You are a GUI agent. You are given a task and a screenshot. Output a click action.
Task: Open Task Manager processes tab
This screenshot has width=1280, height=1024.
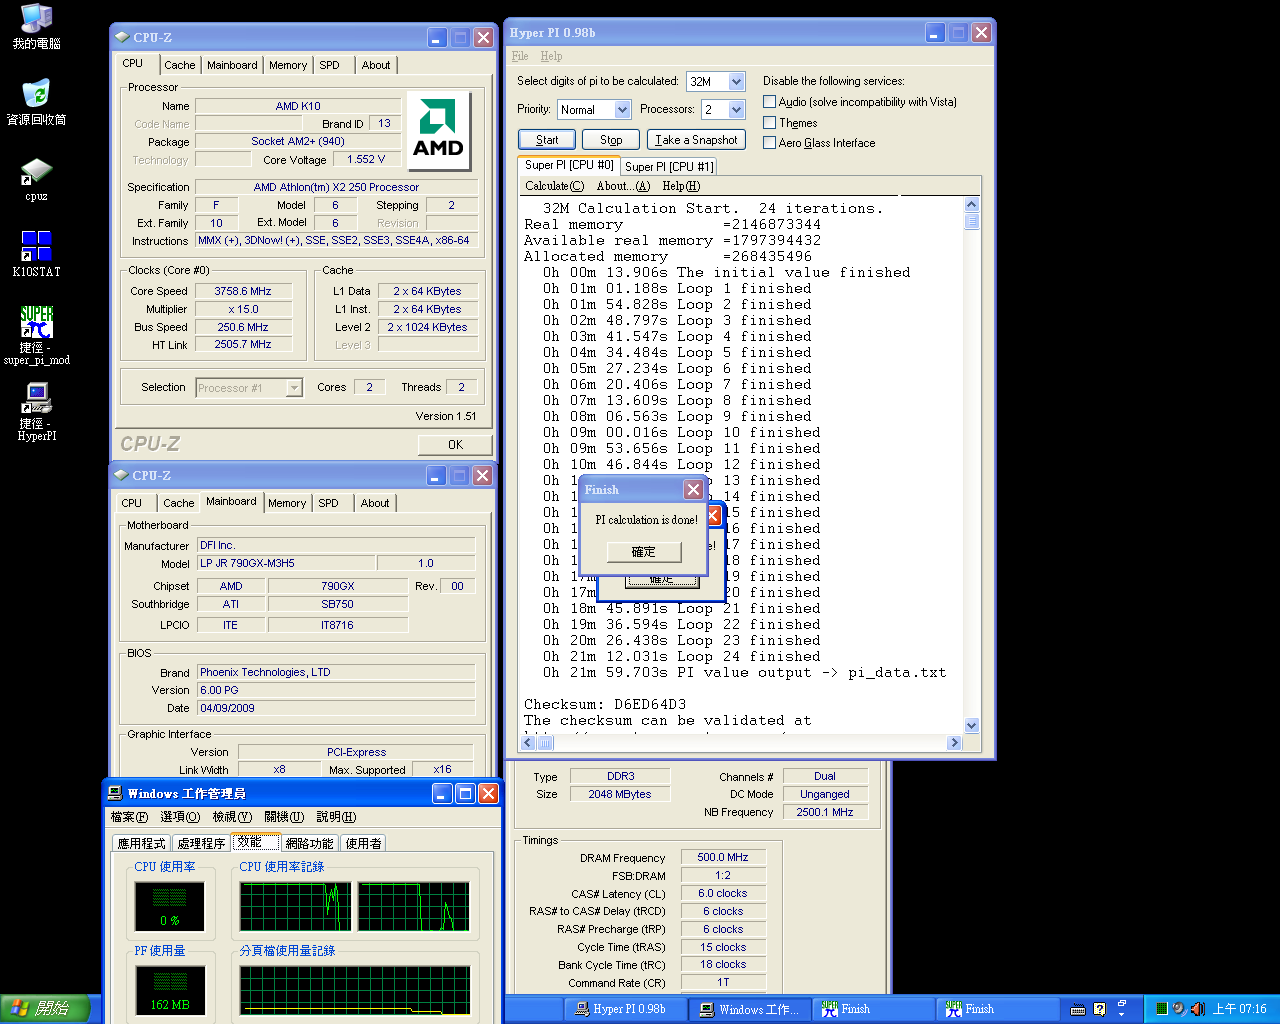tap(201, 843)
